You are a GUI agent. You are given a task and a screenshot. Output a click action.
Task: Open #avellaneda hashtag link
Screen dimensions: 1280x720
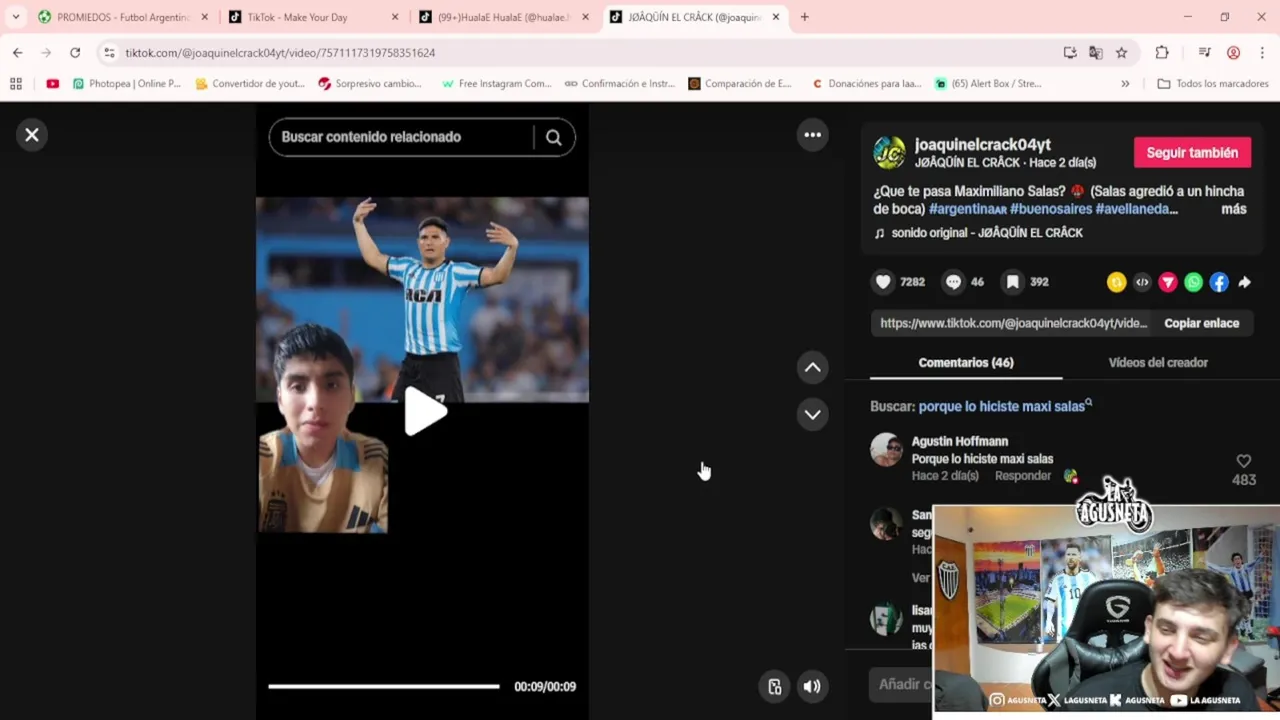(x=1136, y=209)
